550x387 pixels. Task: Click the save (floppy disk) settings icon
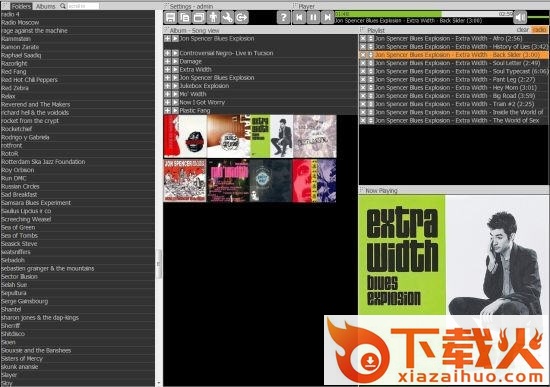pyautogui.click(x=170, y=17)
